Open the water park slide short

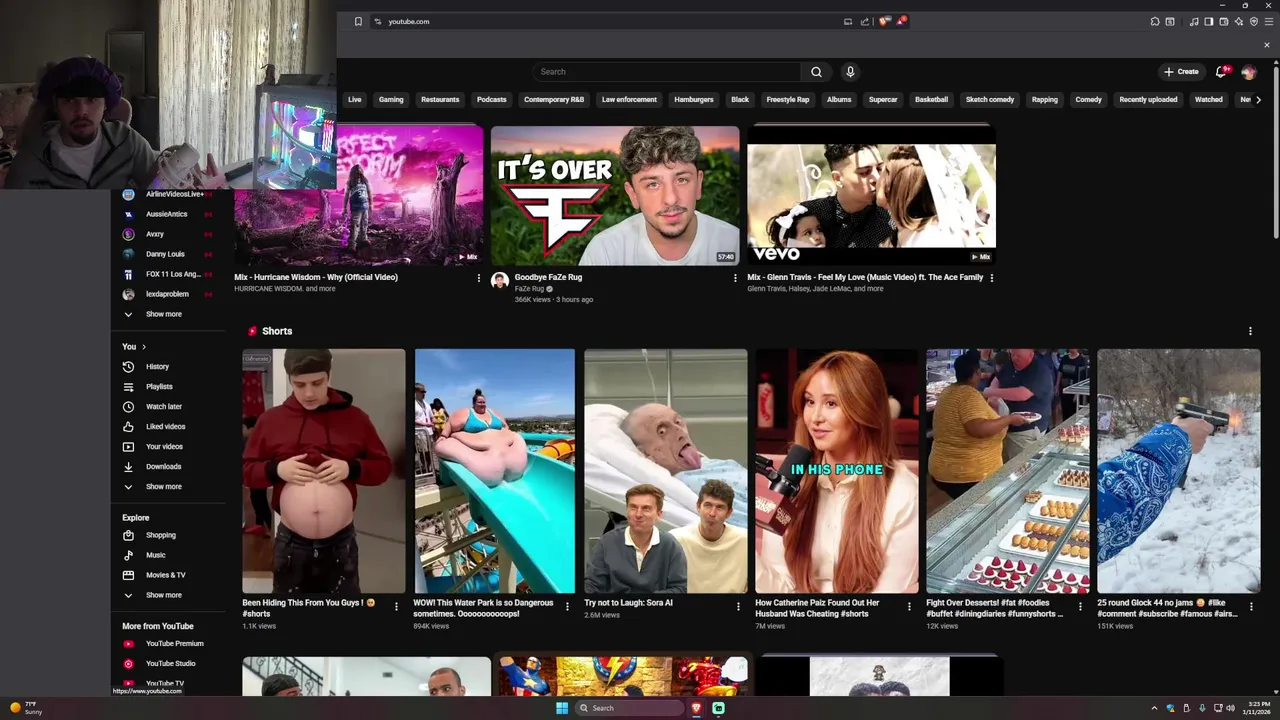[x=495, y=471]
